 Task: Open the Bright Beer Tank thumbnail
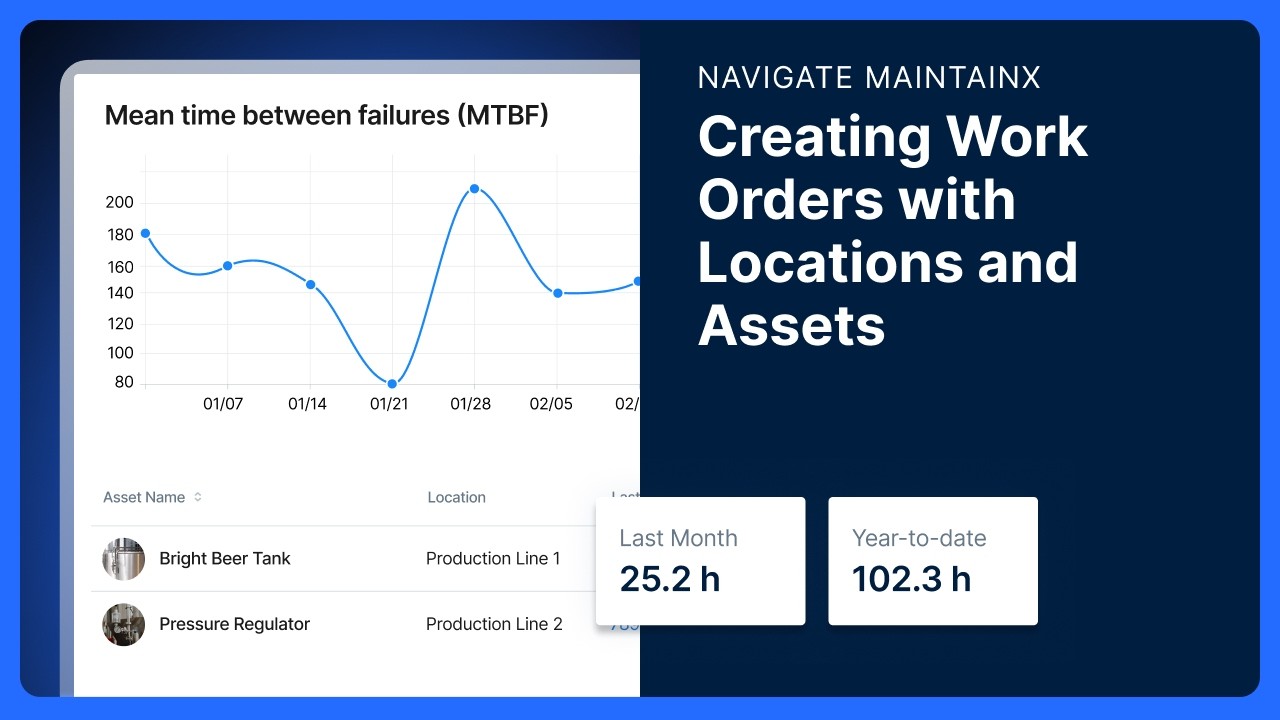click(x=124, y=559)
